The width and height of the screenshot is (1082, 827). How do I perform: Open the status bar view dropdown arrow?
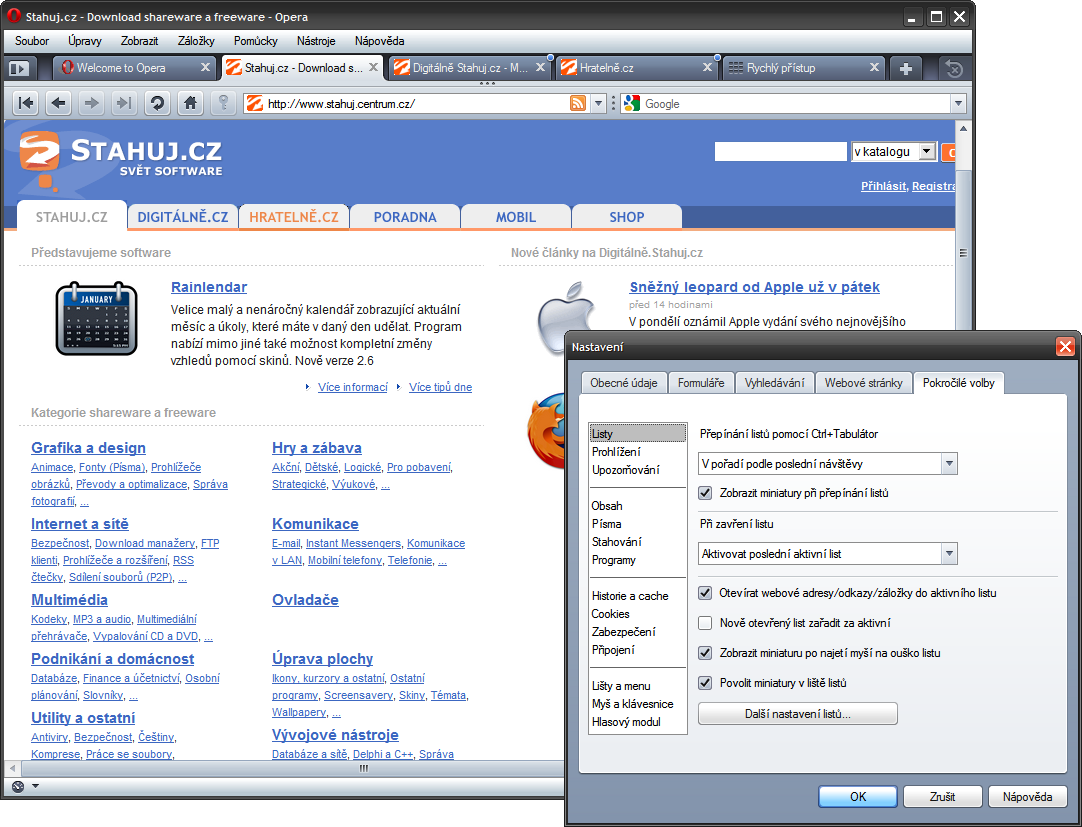(35, 786)
